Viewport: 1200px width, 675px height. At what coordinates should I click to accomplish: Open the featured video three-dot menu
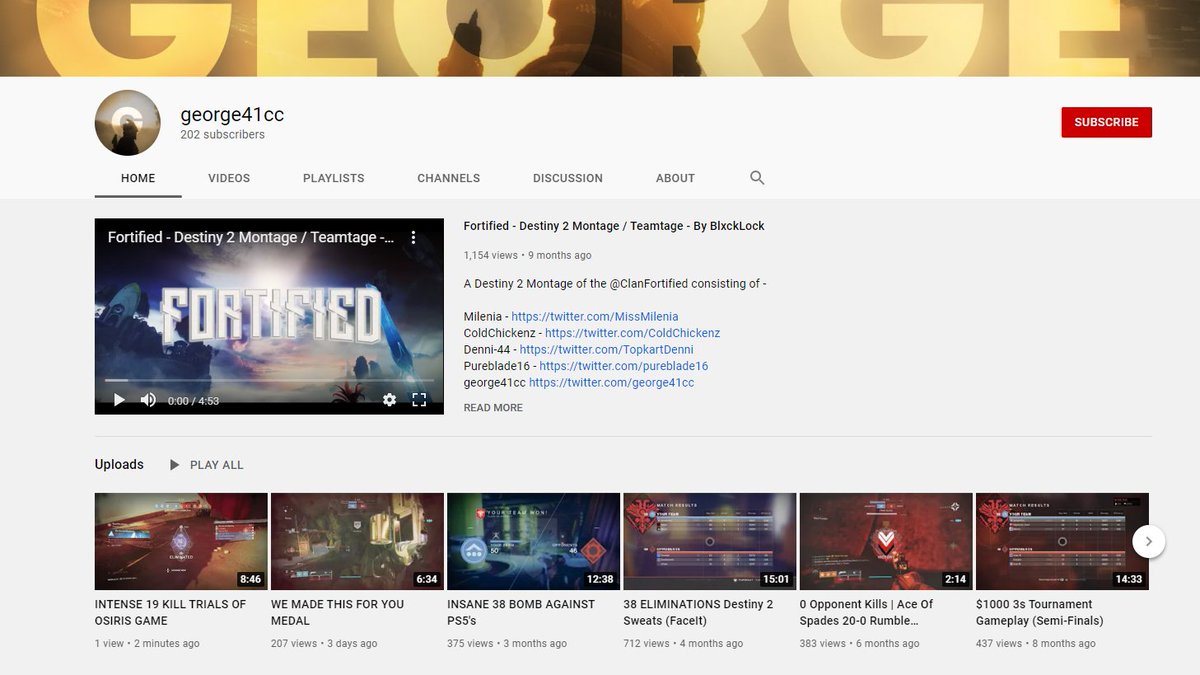pos(413,238)
